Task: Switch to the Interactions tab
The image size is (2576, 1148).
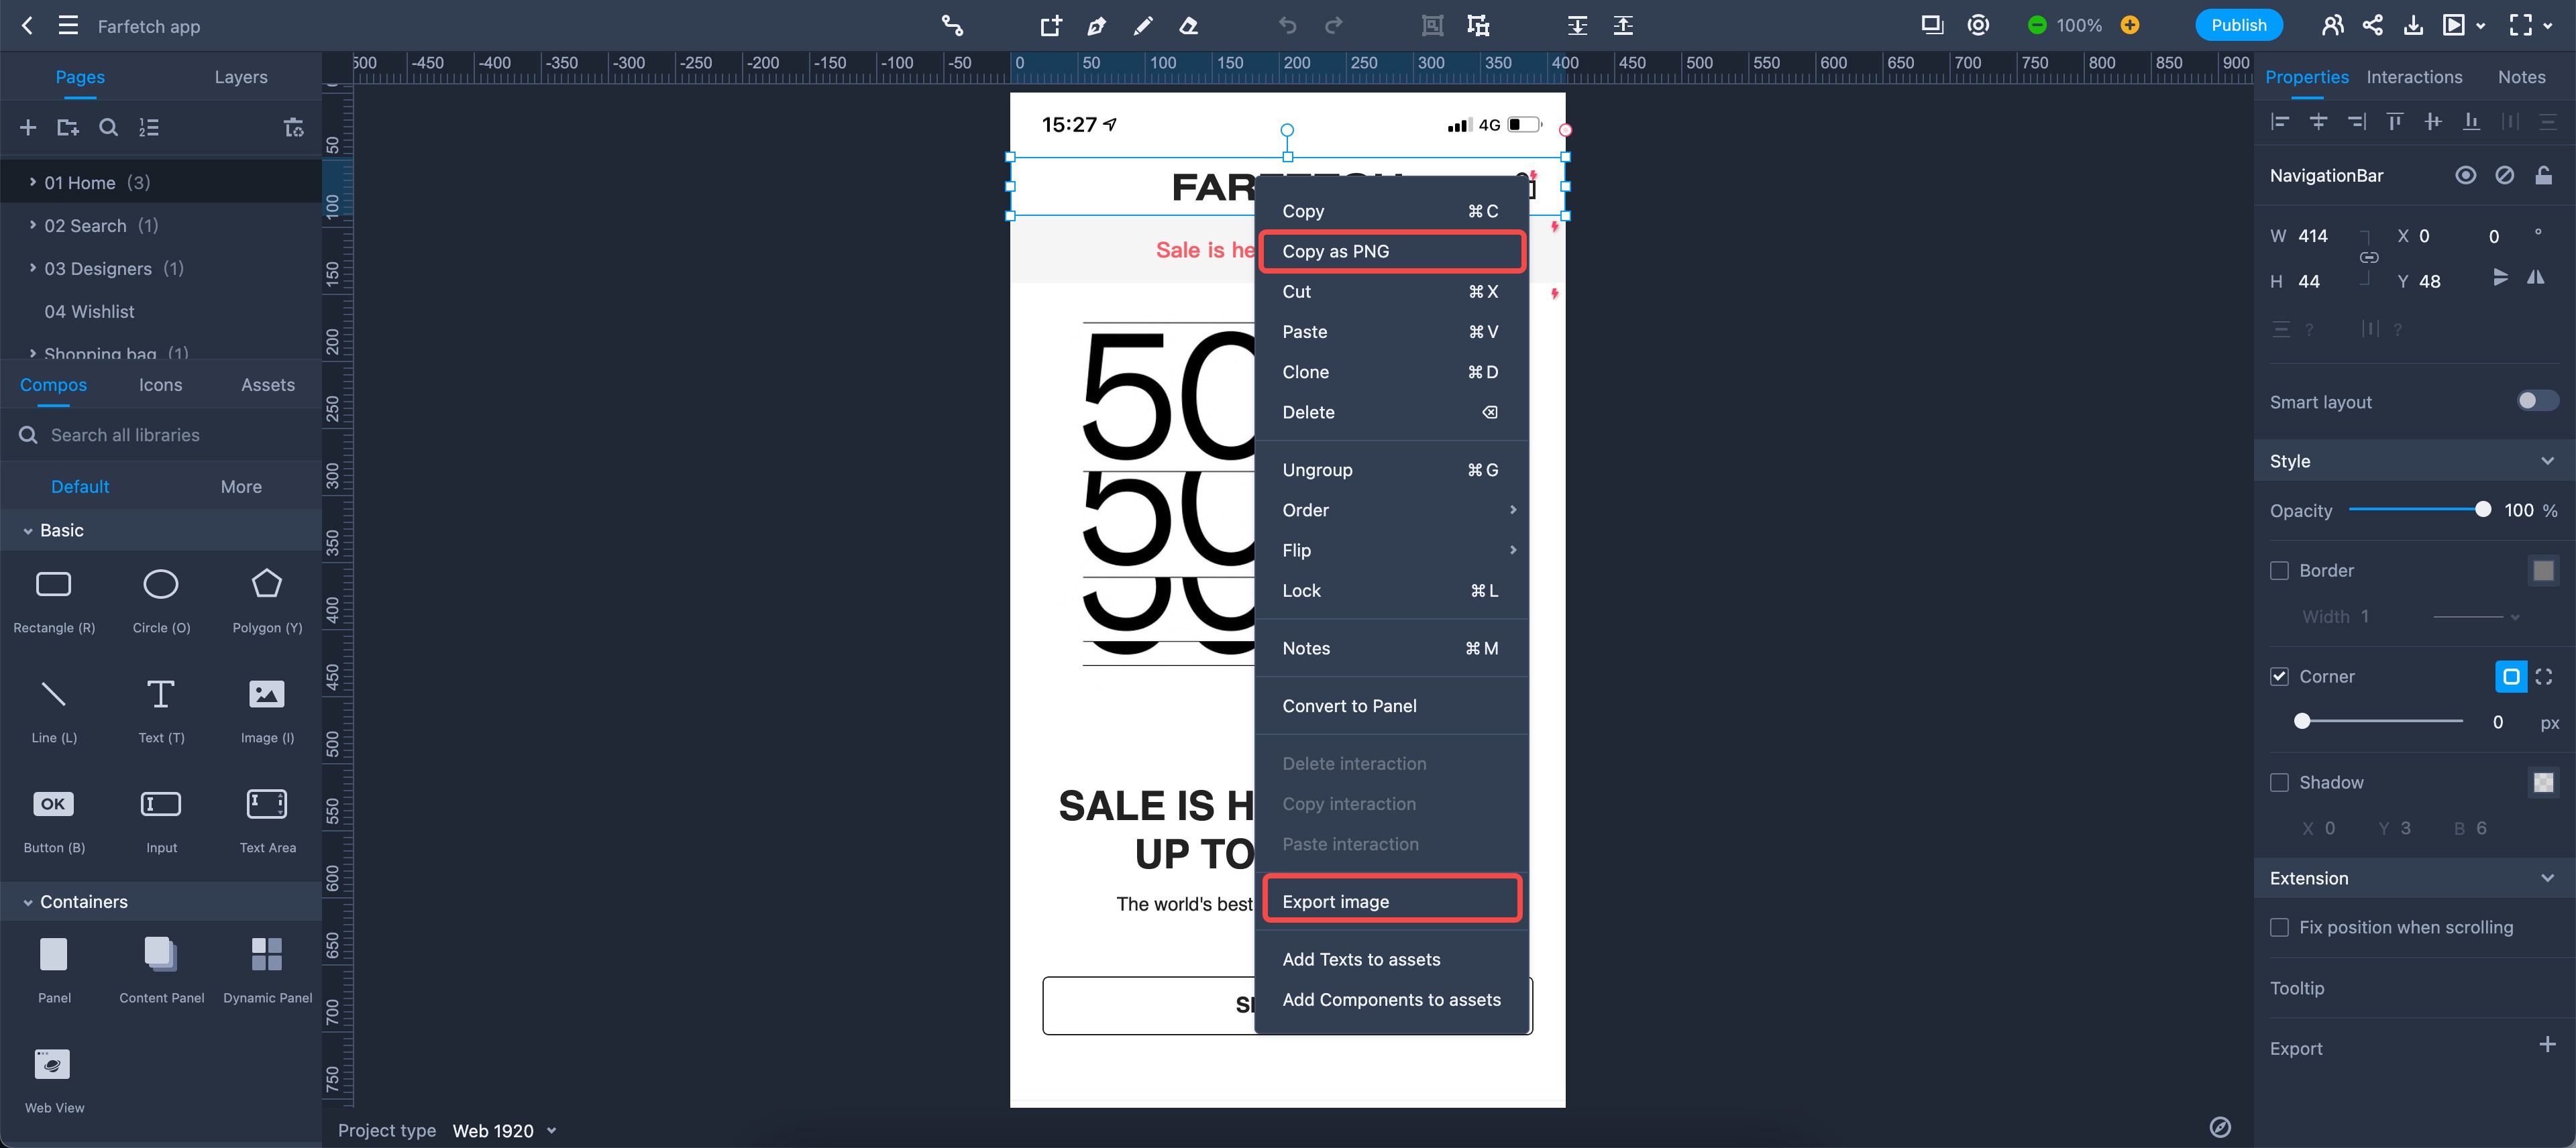Action: [x=2414, y=77]
